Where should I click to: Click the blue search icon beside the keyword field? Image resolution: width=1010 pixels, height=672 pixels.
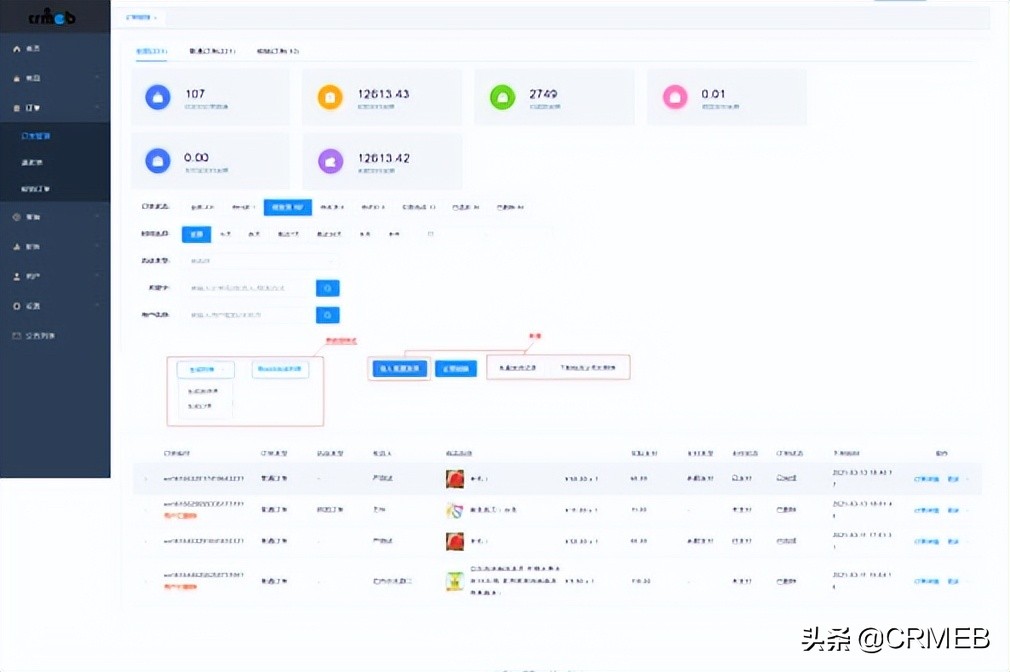coord(327,288)
